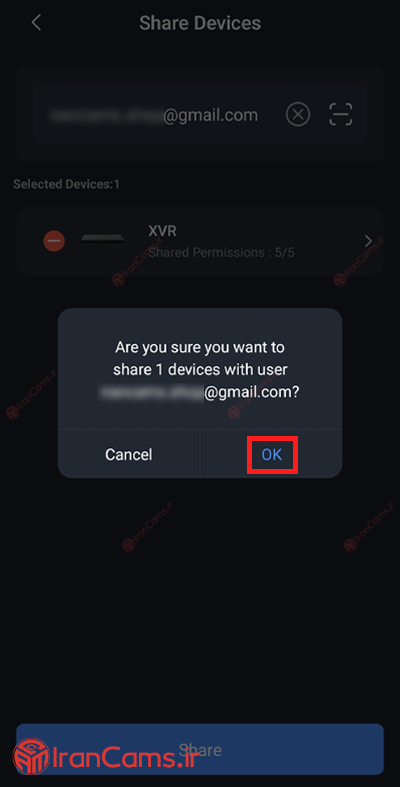Image resolution: width=400 pixels, height=787 pixels.
Task: Click the Selected Devices:1 label
Action: [x=66, y=184]
